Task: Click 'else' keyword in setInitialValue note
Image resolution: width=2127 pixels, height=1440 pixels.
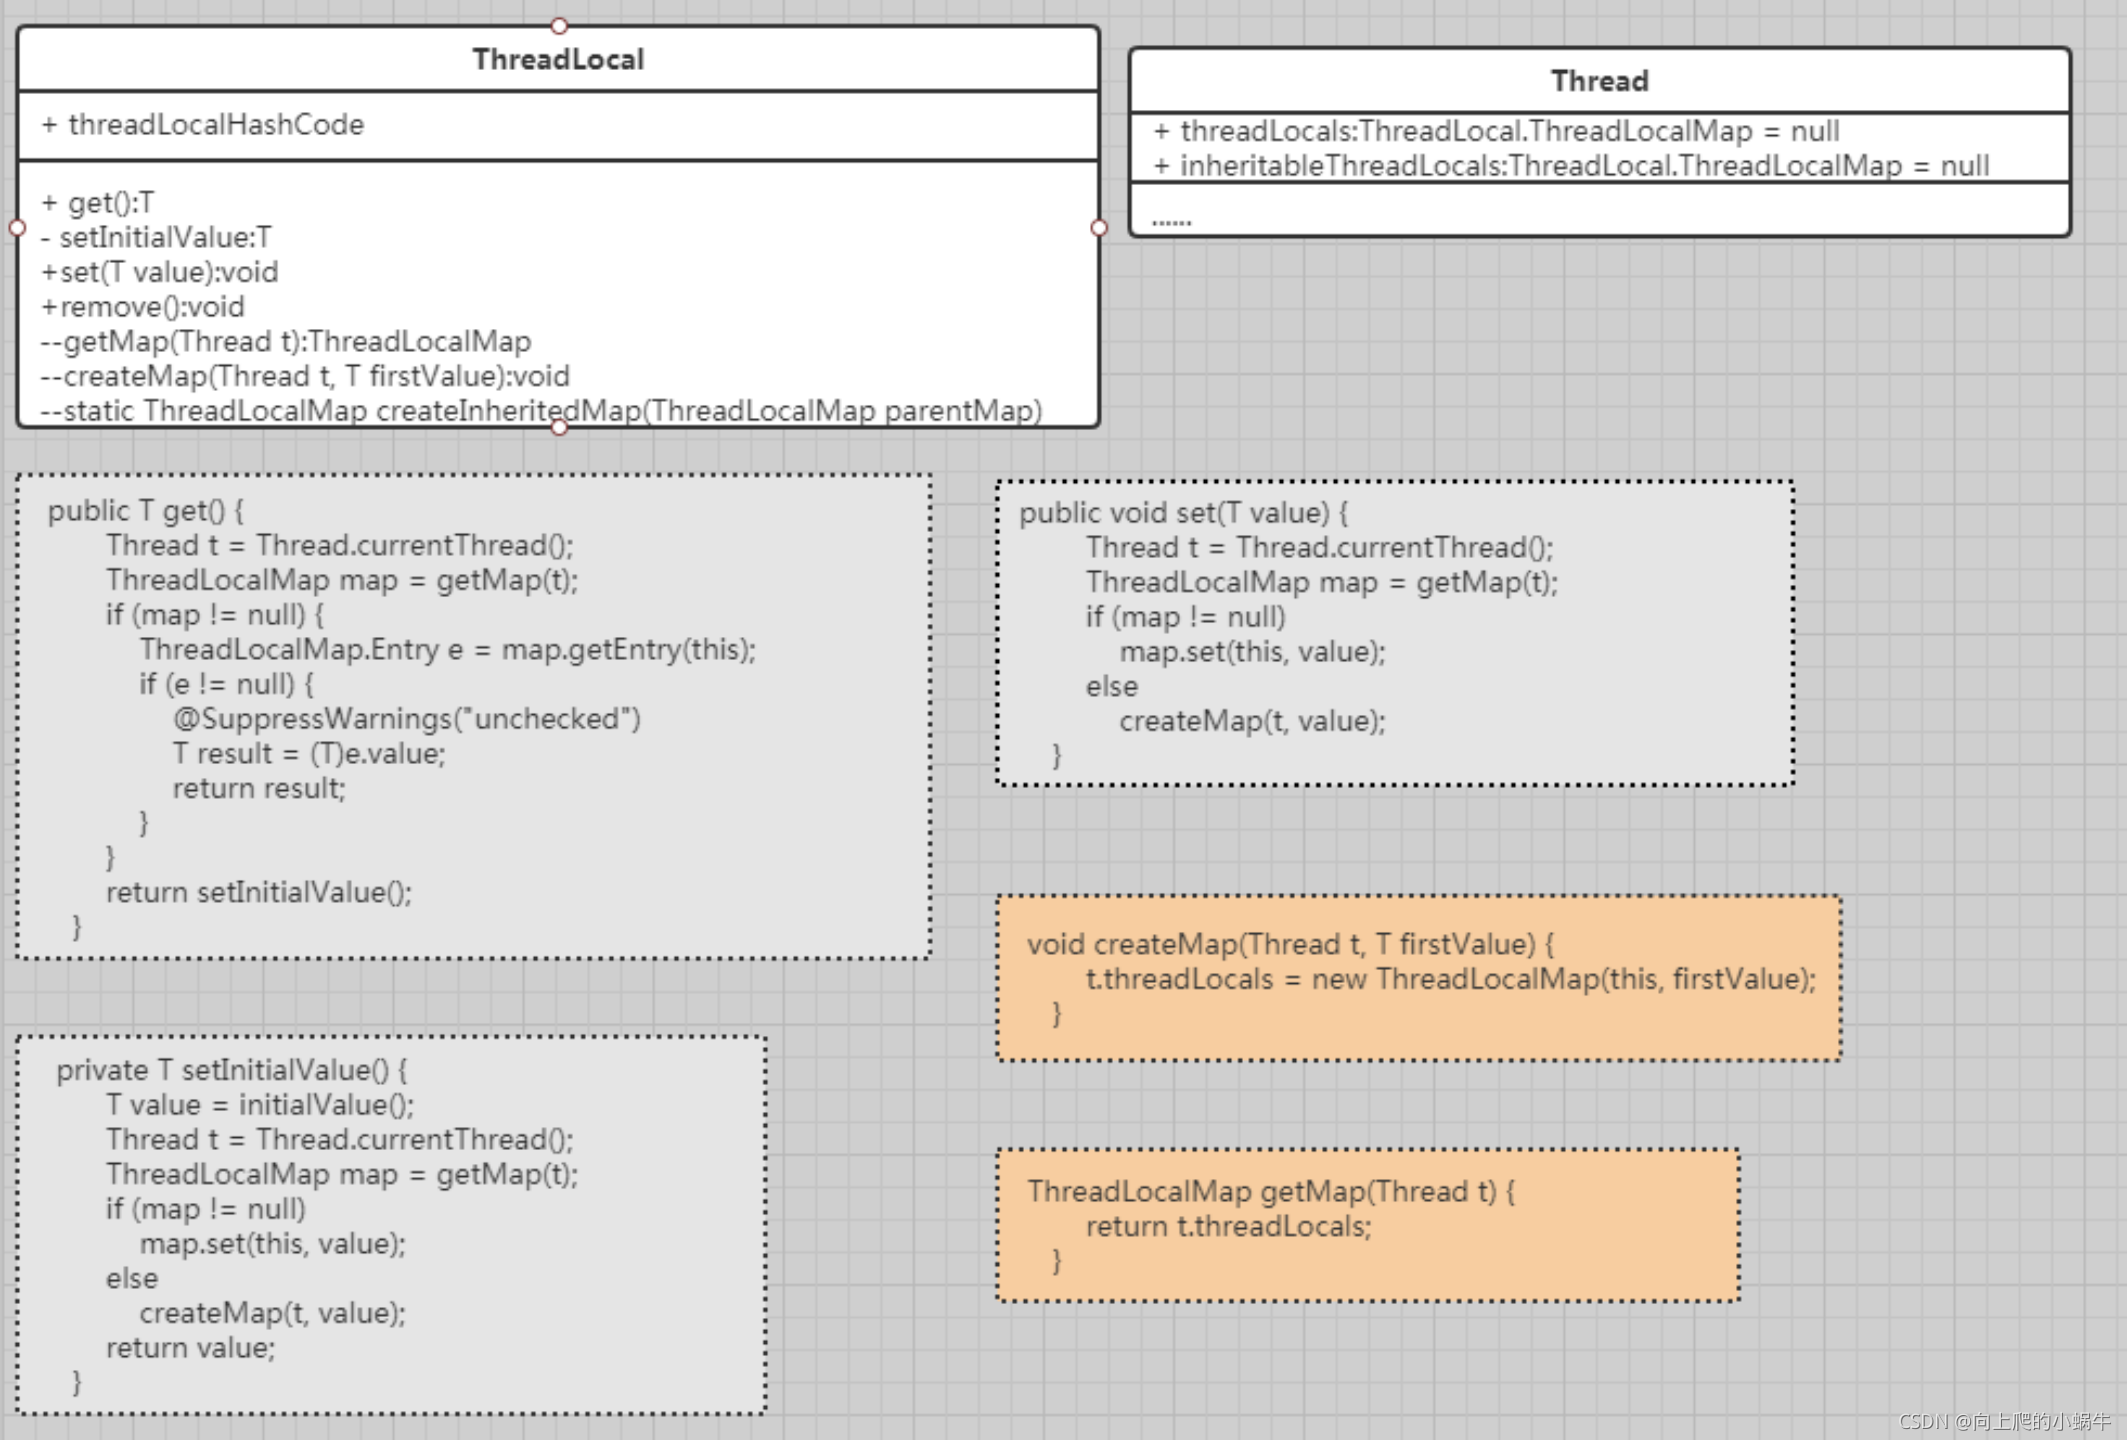Action: pos(132,1279)
